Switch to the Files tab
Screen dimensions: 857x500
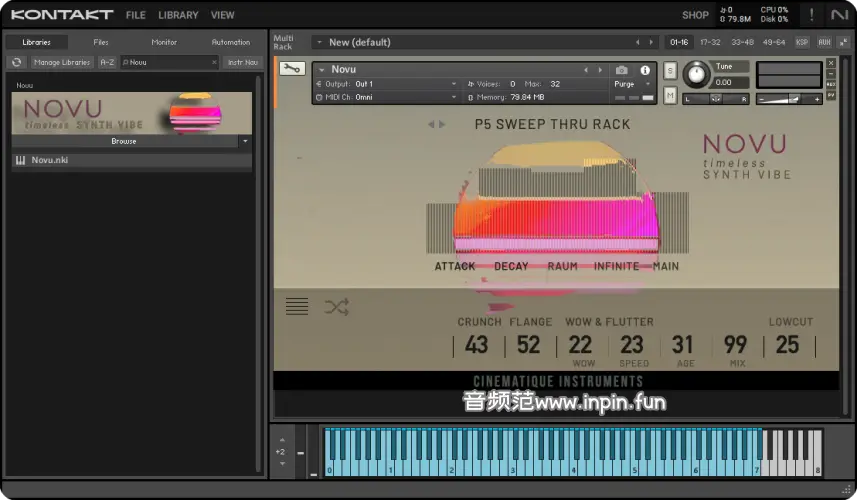click(101, 42)
